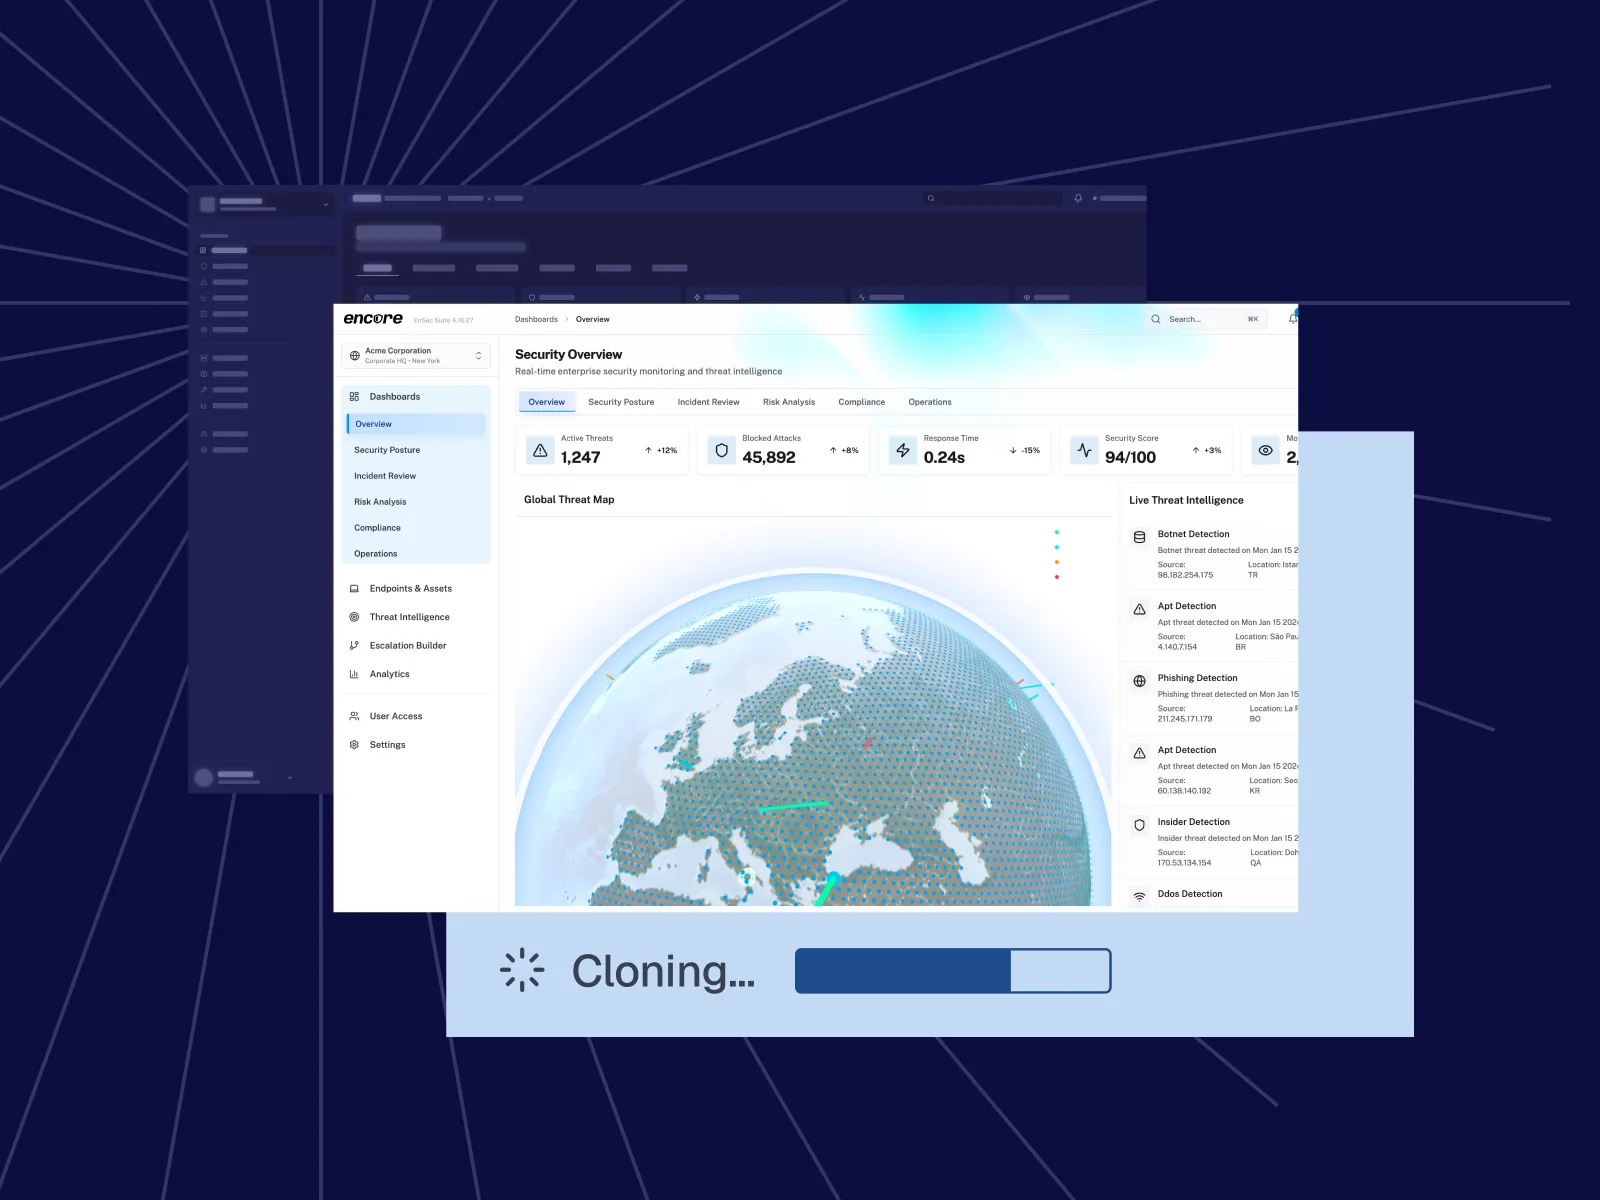The width and height of the screenshot is (1600, 1200).
Task: Open Incident Review in the sidebar
Action: [385, 476]
